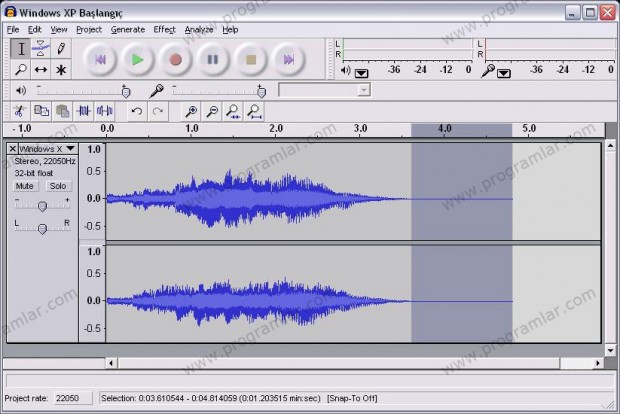Click the Stereo, 22050Hz track info
This screenshot has height=414, width=620.
coord(45,161)
